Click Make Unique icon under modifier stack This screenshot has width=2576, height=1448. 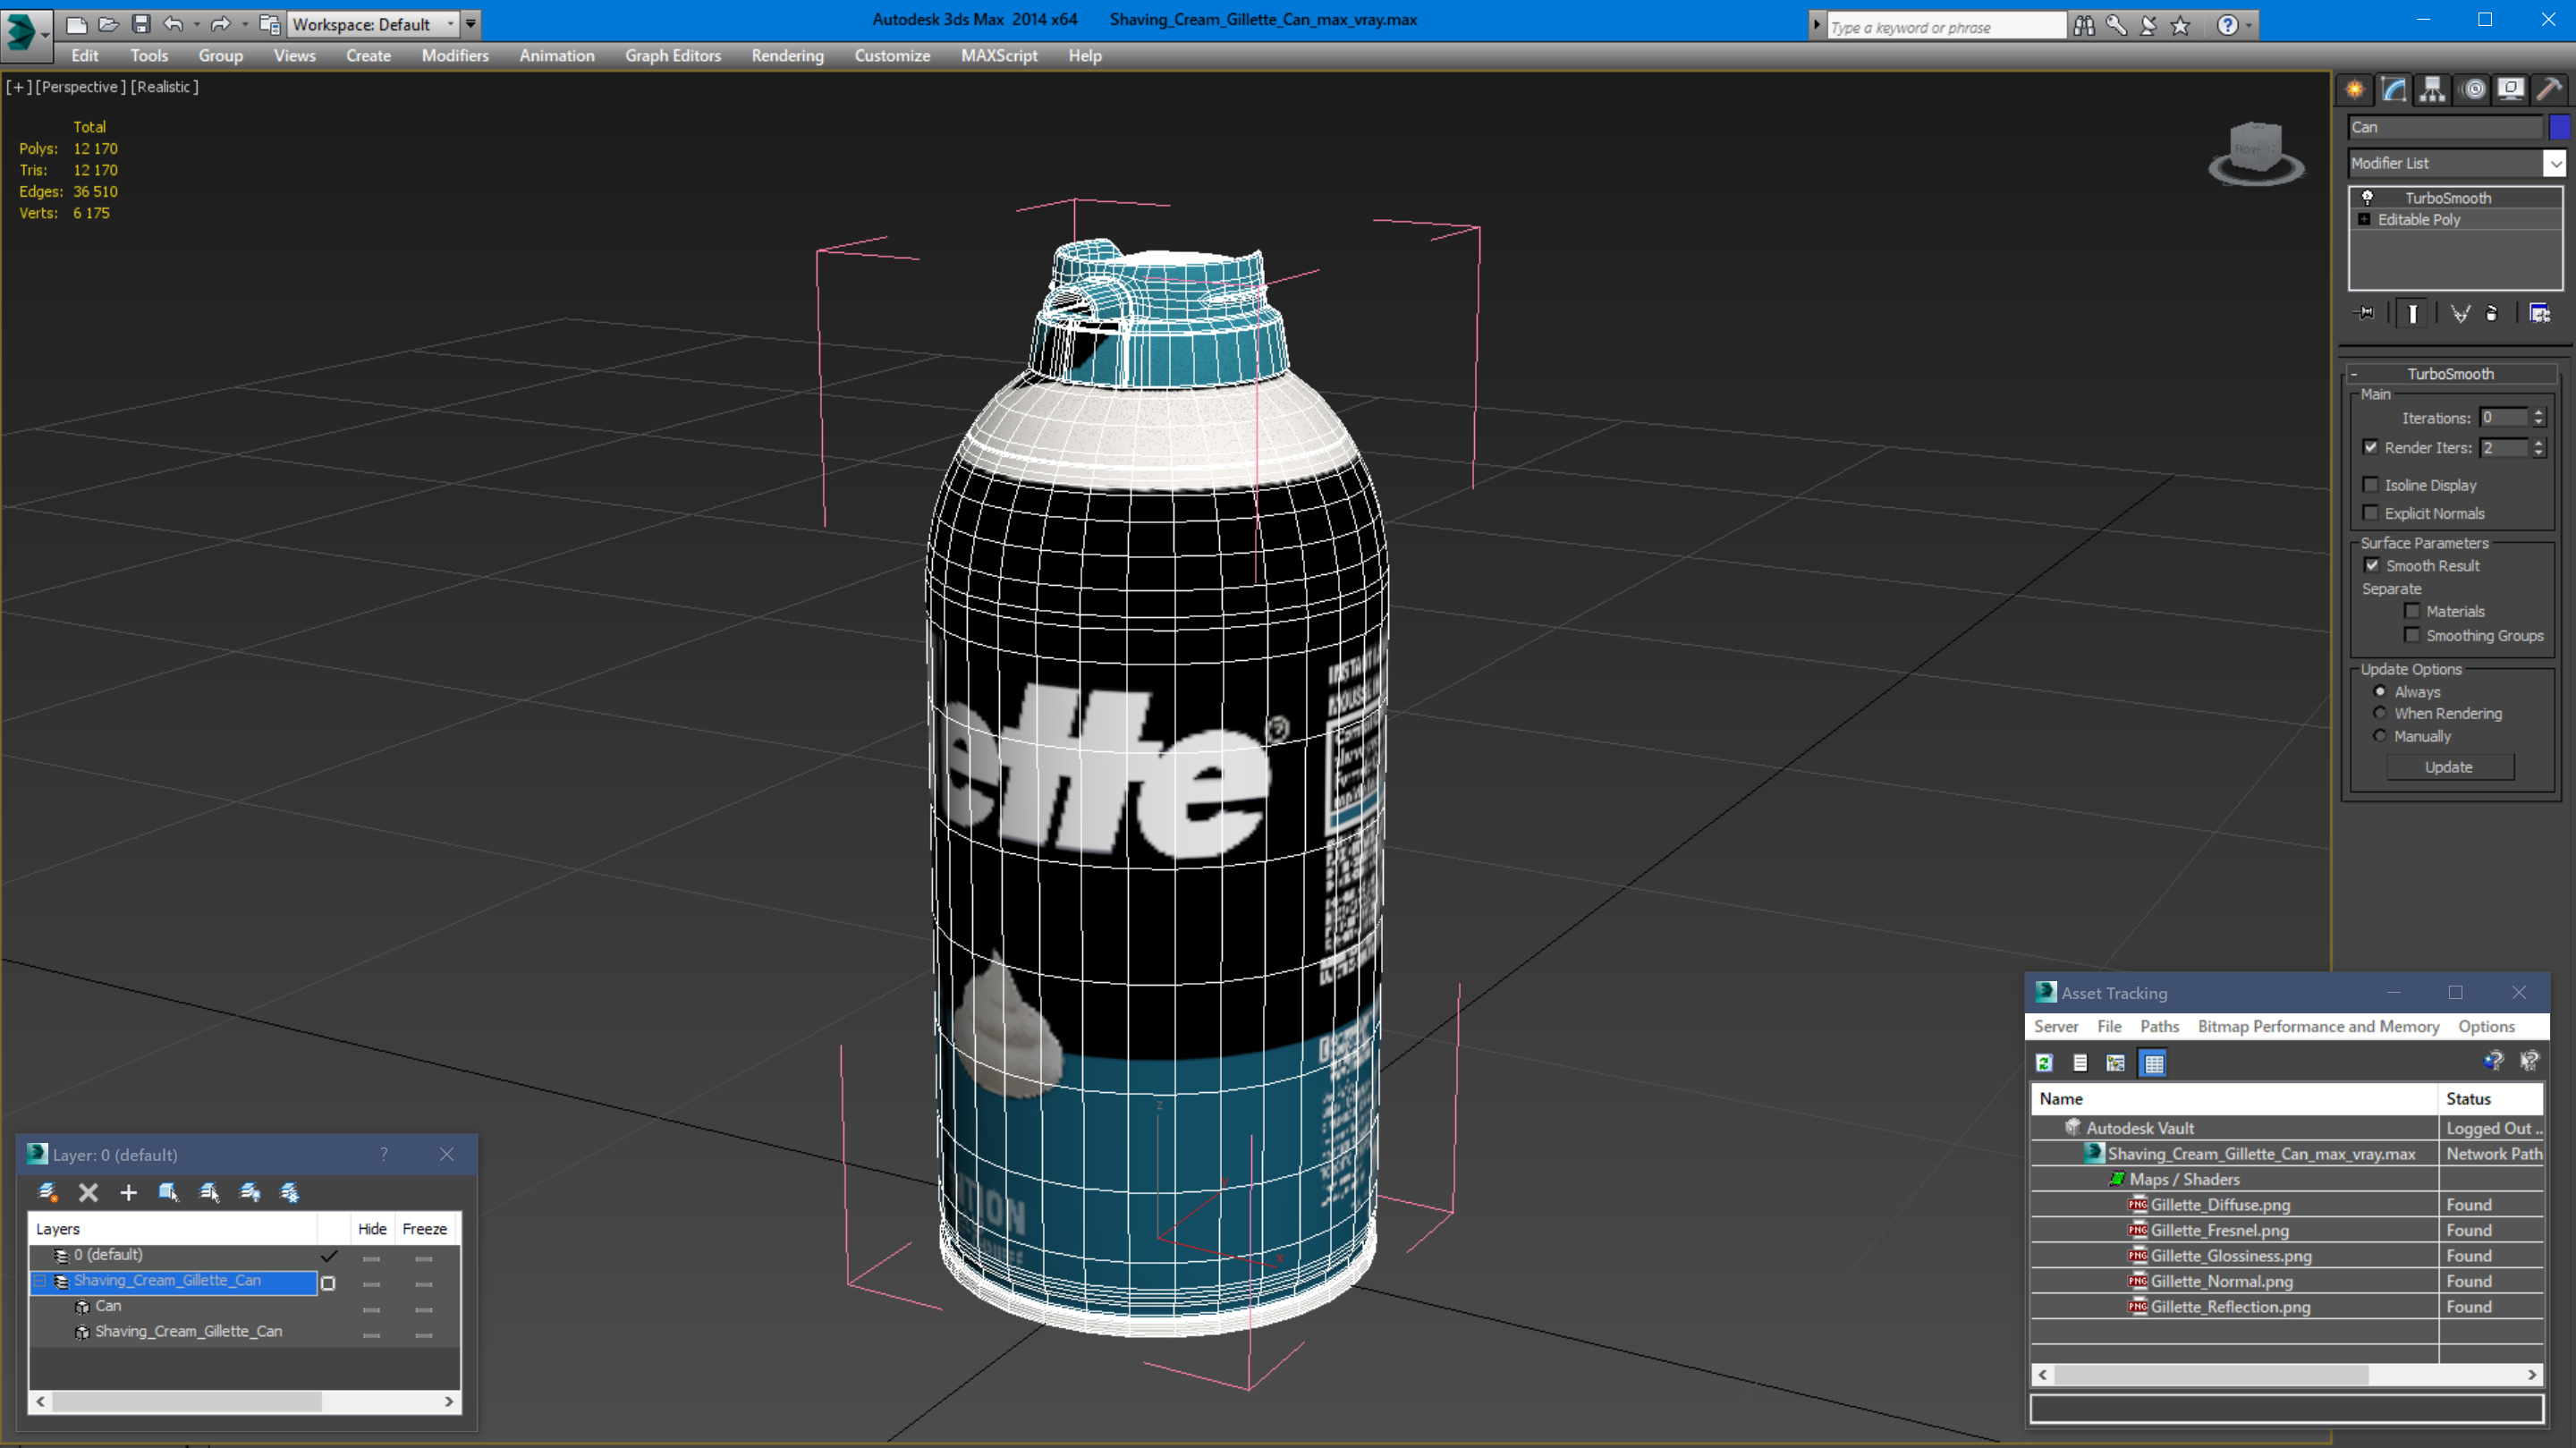[x=2460, y=314]
